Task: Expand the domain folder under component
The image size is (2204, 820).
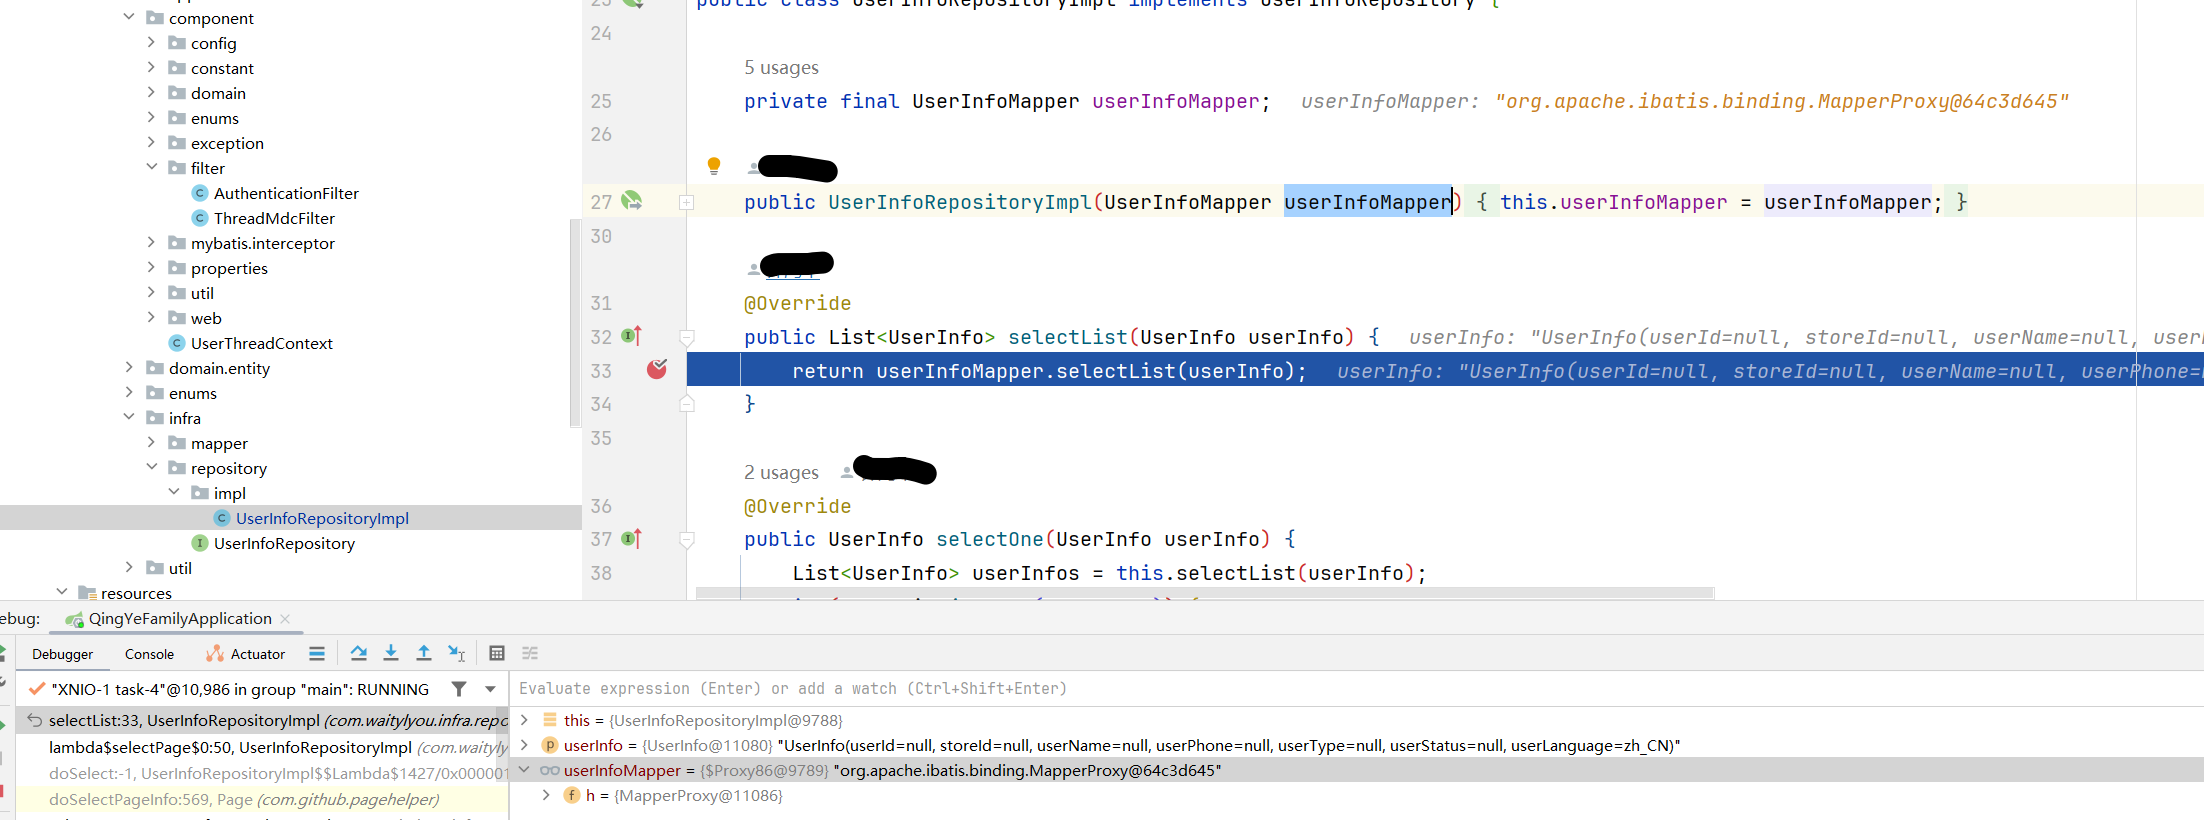Action: [151, 92]
